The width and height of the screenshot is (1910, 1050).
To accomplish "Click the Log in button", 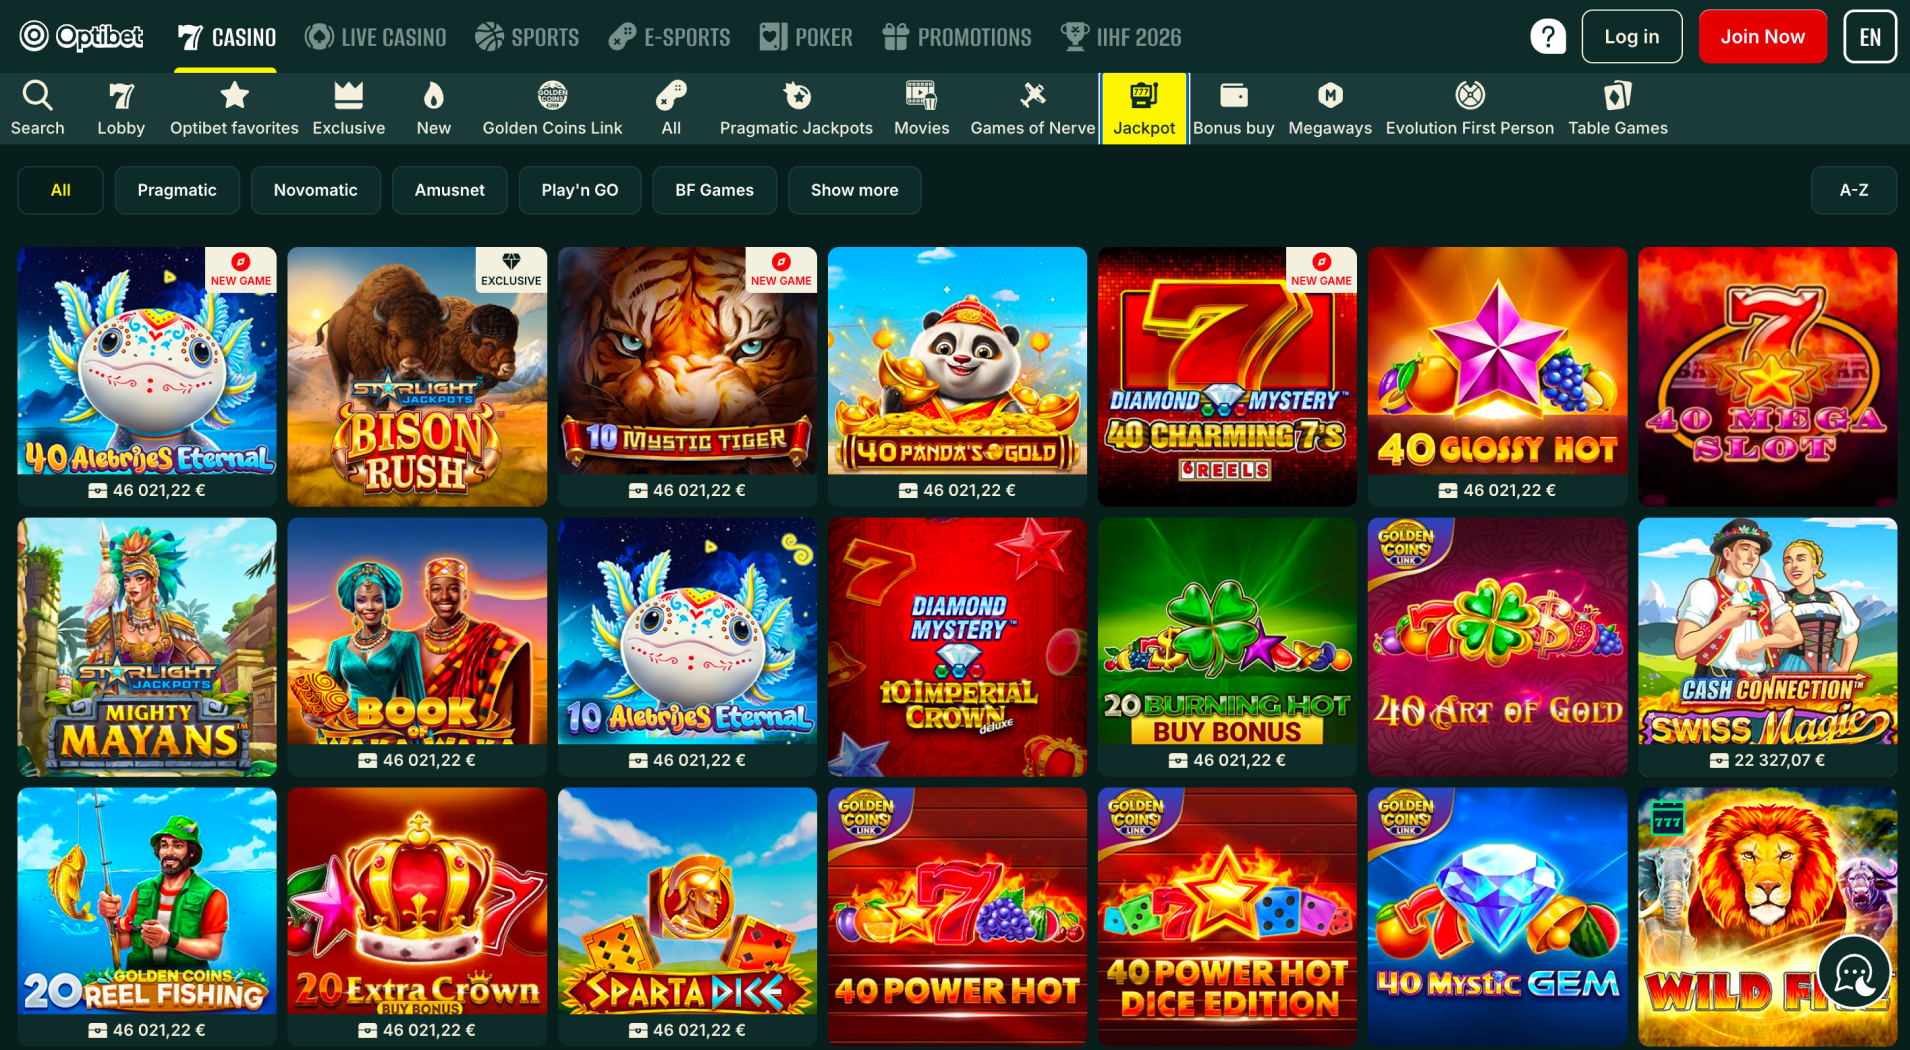I will click(x=1632, y=37).
